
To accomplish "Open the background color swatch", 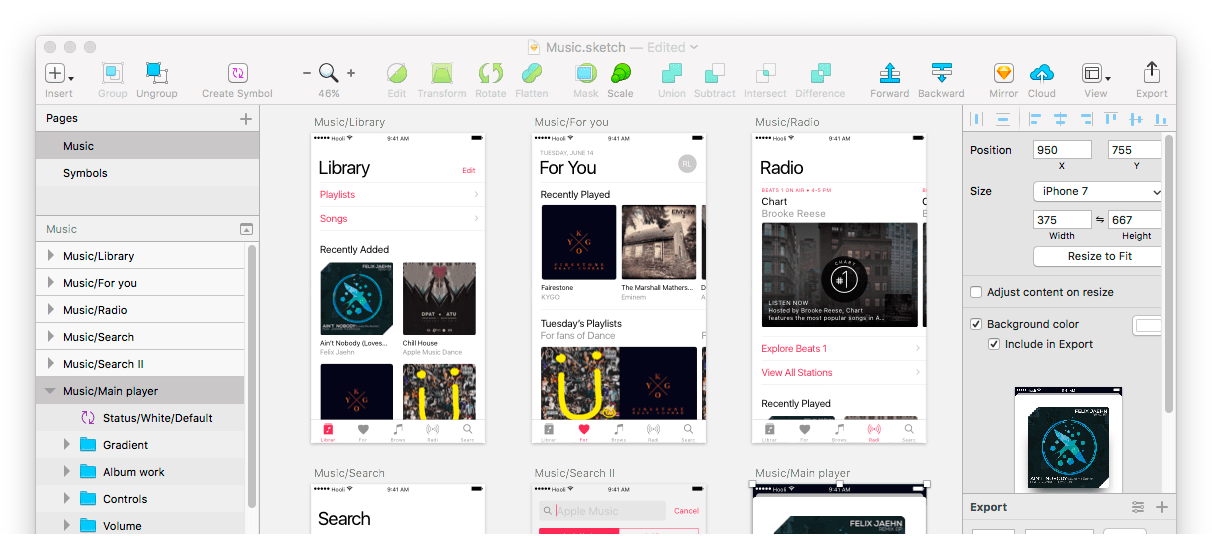I will coord(1148,325).
